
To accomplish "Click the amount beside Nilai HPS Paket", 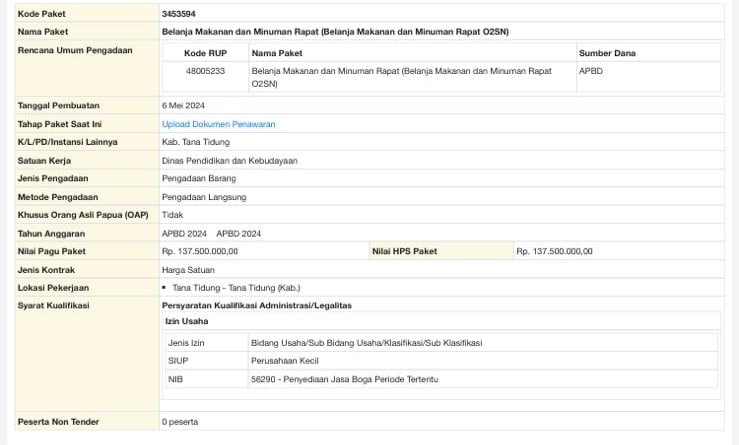I will pyautogui.click(x=554, y=251).
